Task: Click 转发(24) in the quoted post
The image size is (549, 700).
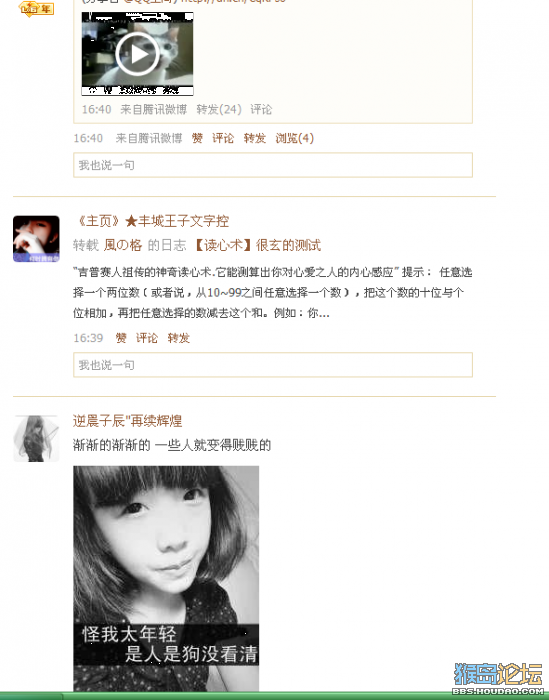Action: [219, 109]
